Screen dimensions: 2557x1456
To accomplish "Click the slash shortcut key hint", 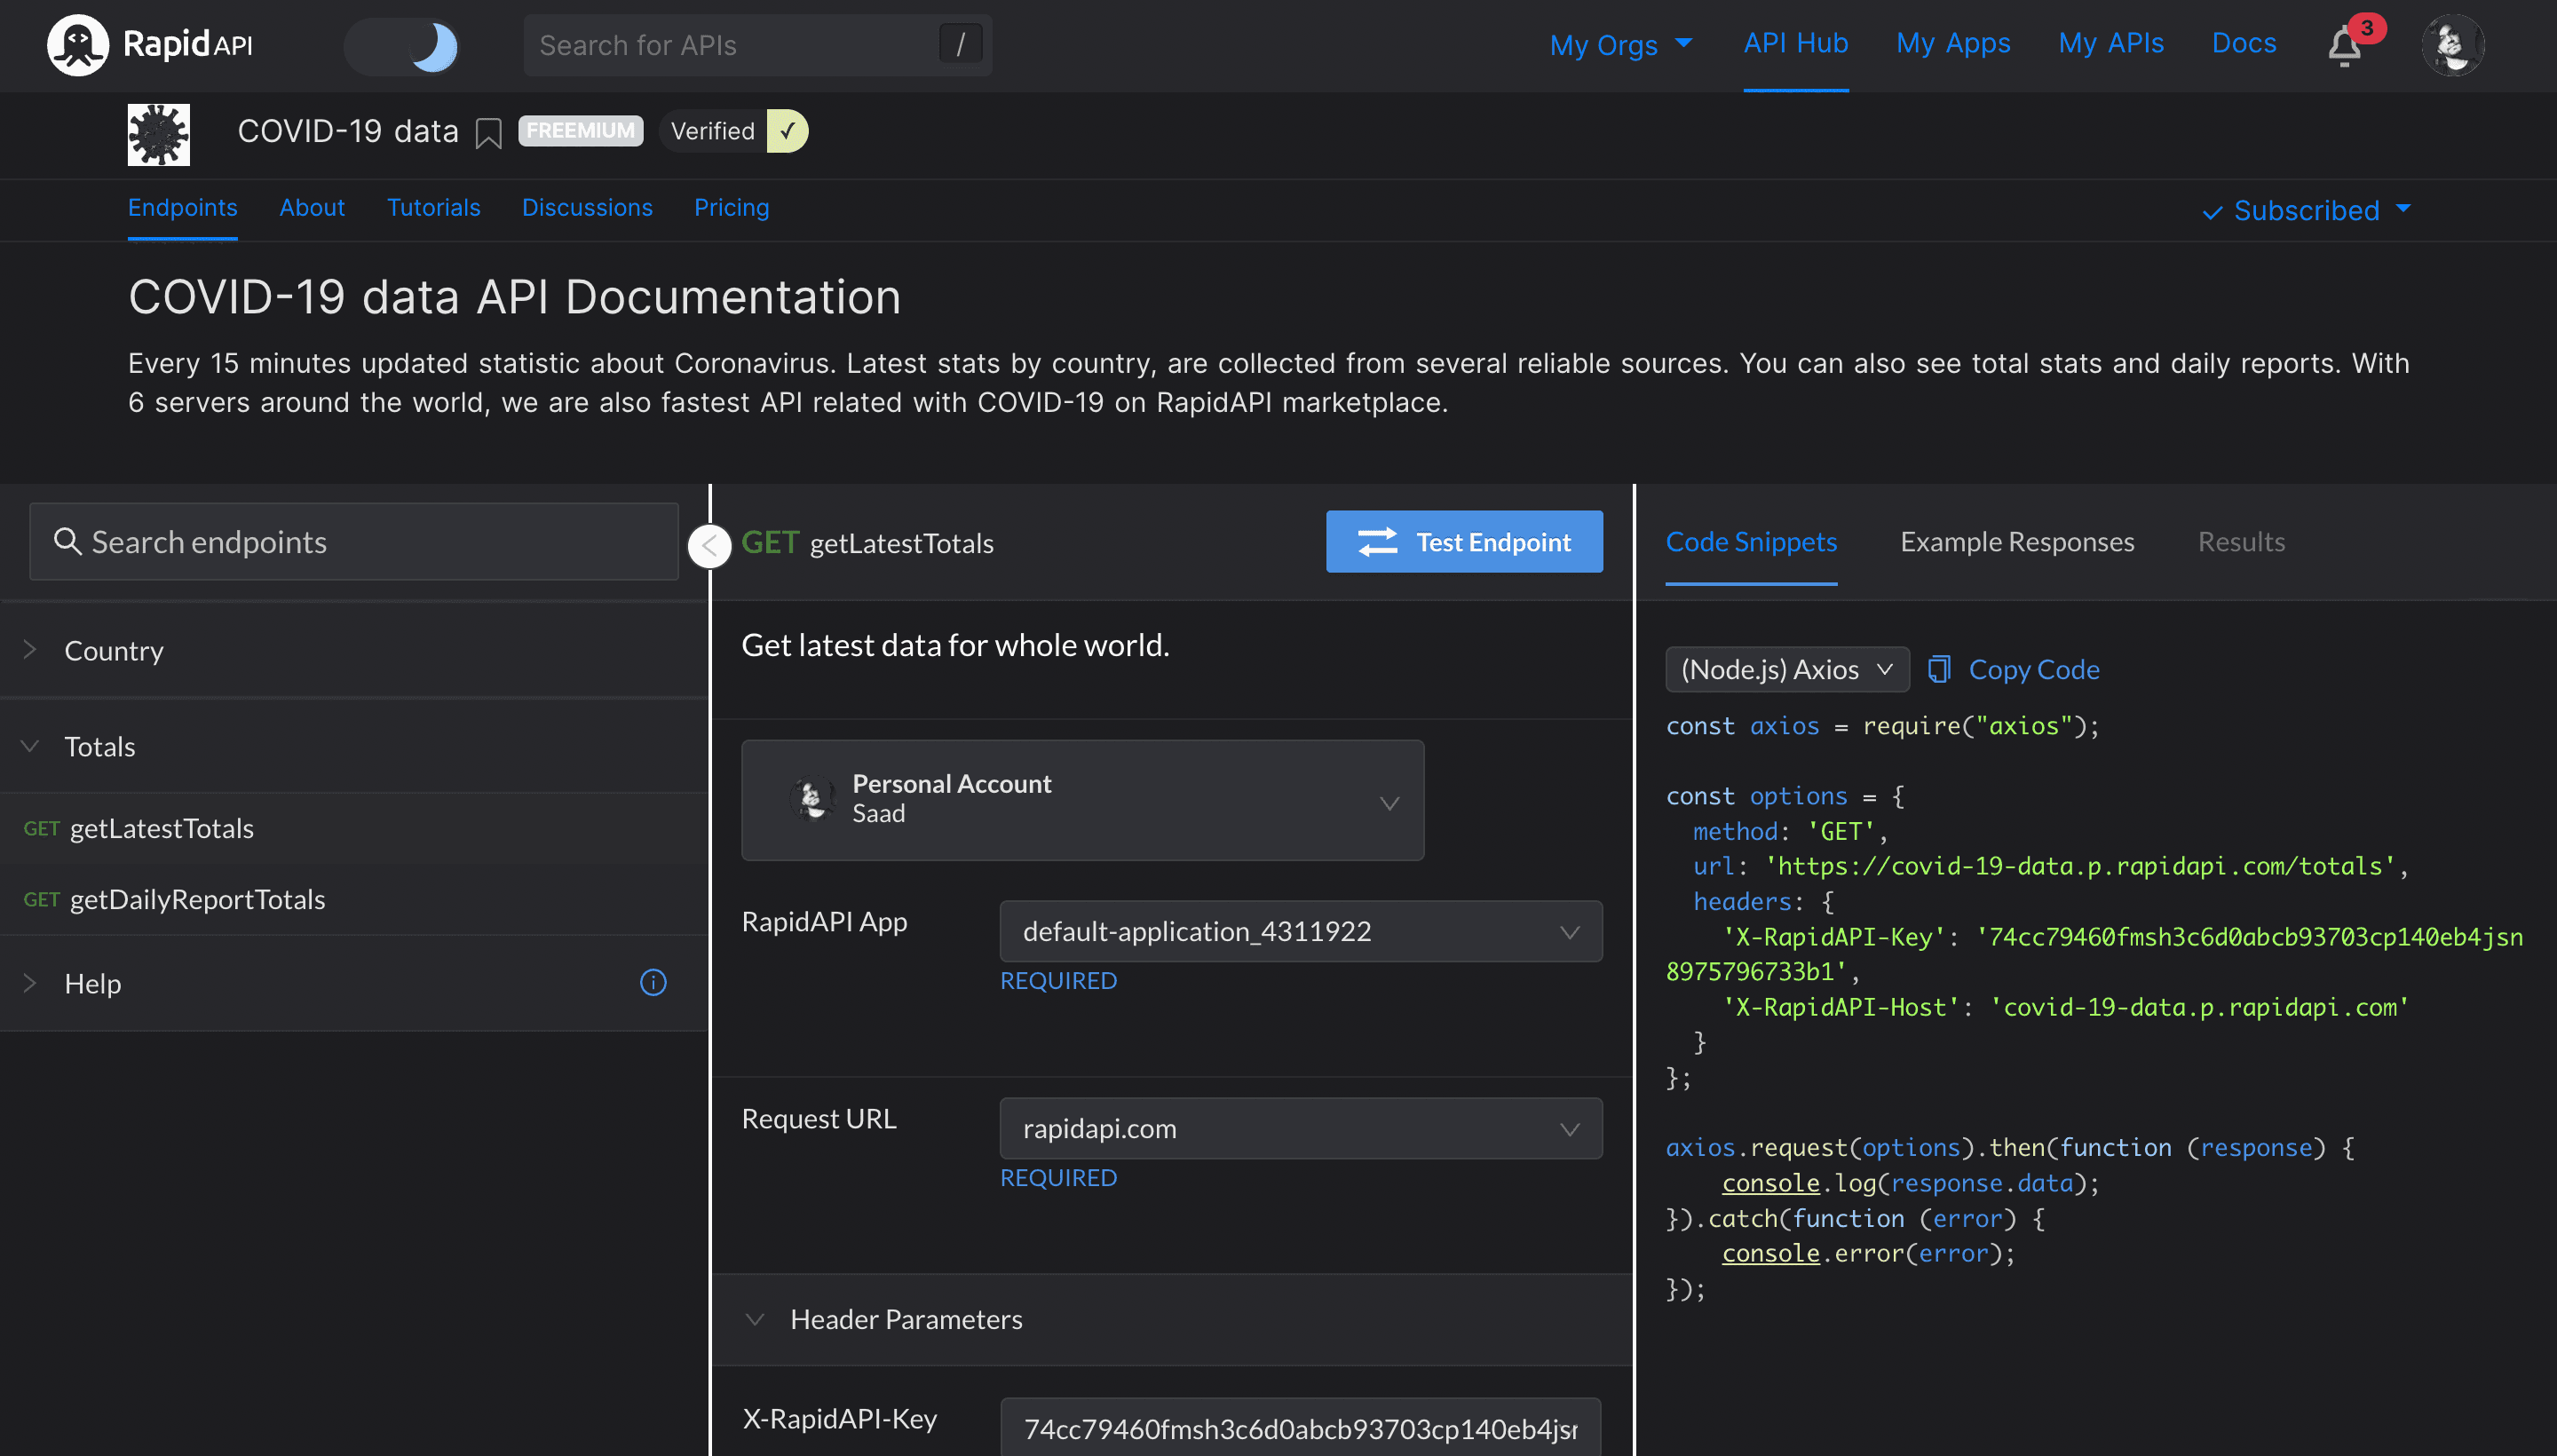I will click(960, 45).
